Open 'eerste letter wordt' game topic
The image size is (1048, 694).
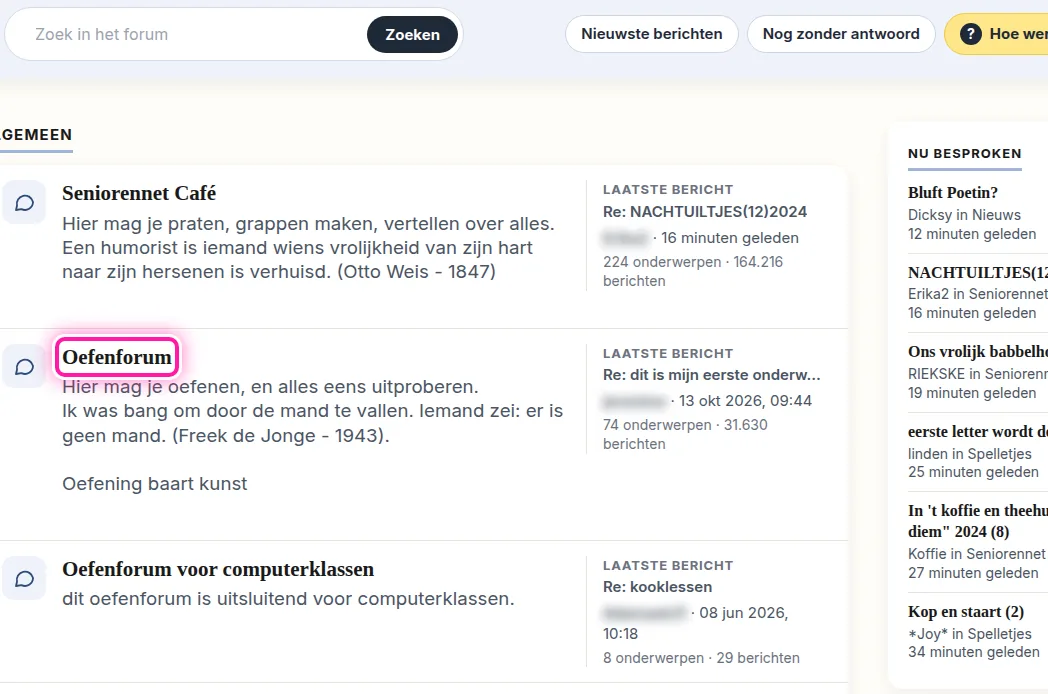pos(977,431)
